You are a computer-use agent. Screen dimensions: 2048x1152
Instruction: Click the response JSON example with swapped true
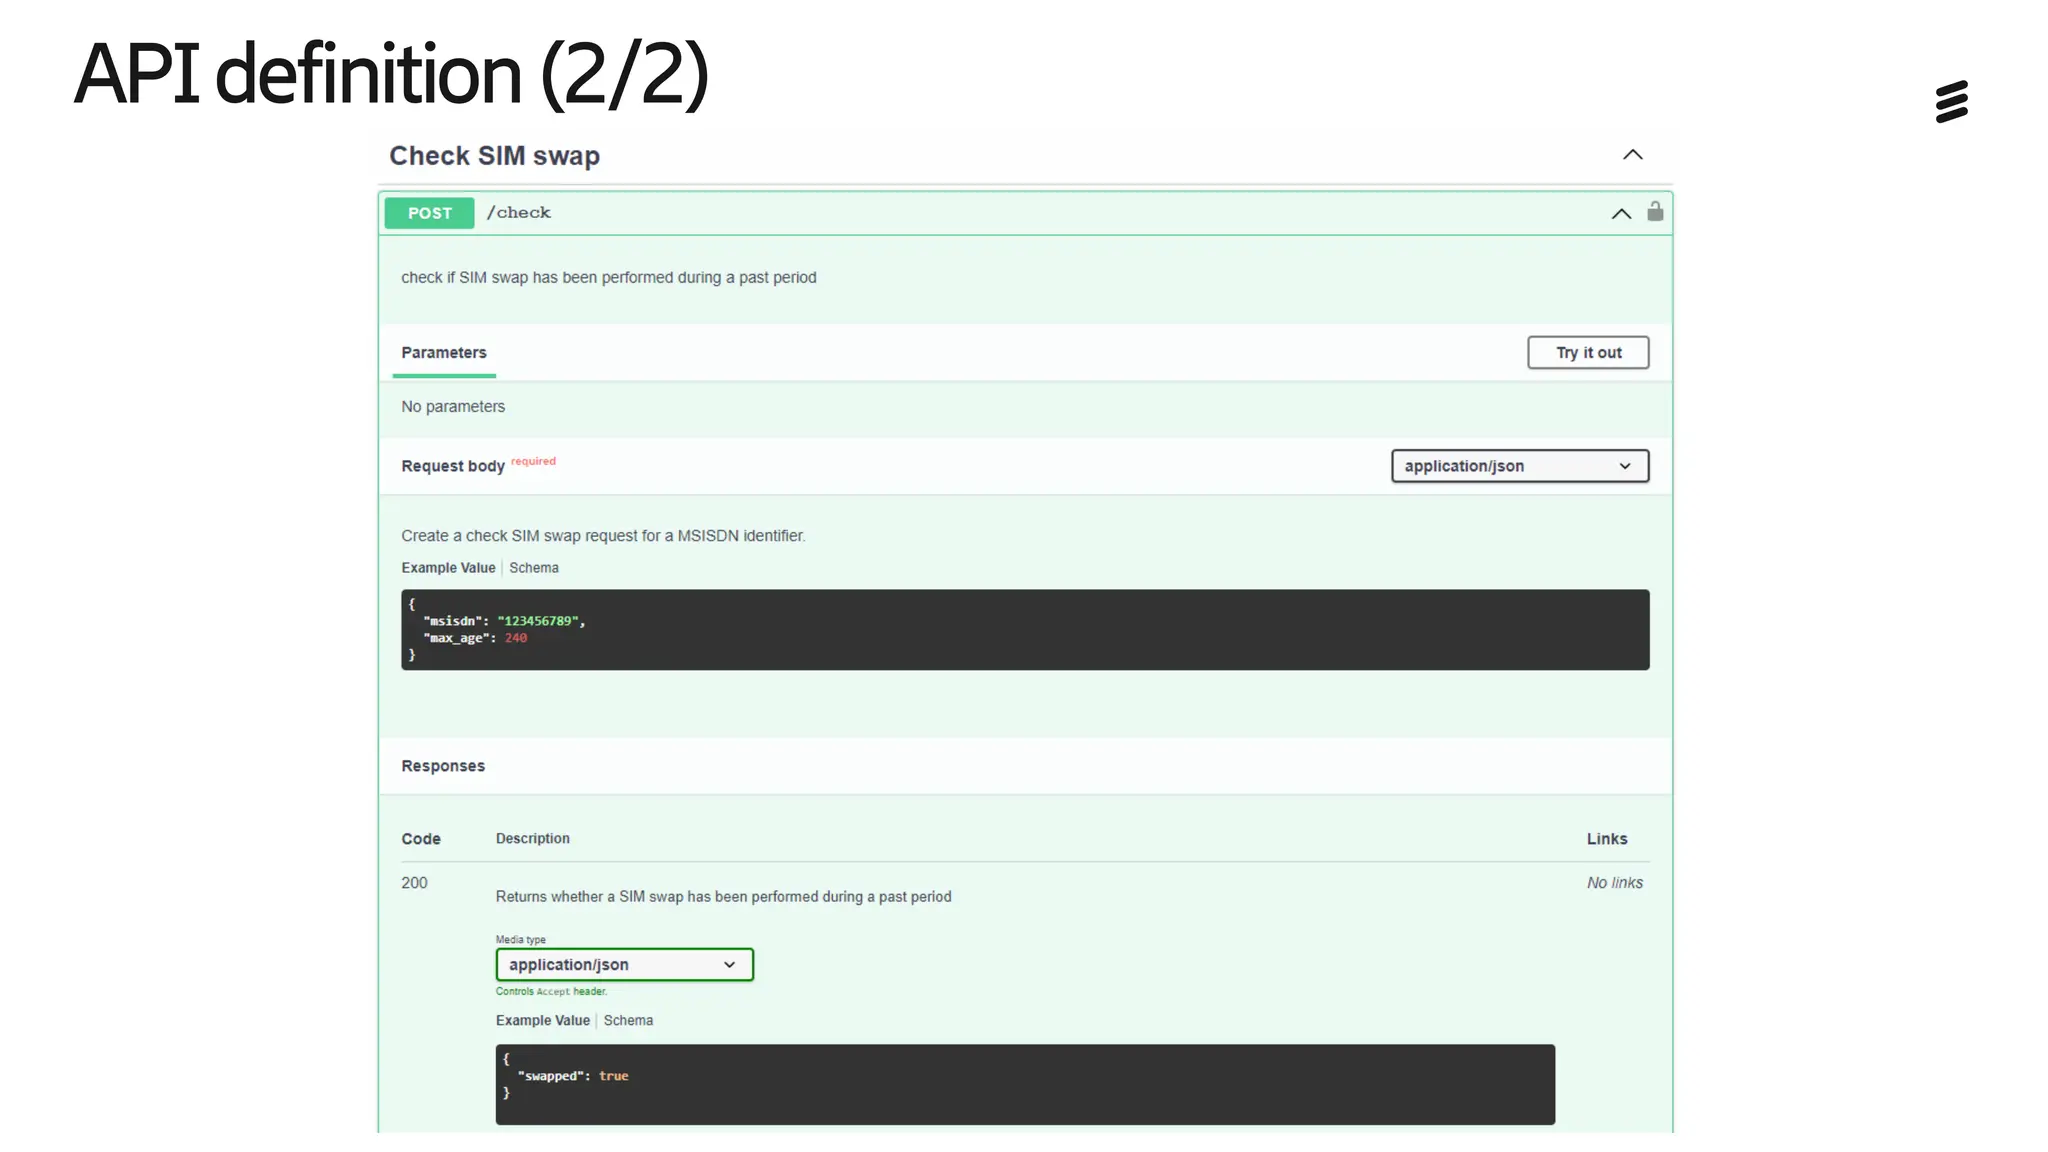point(1024,1085)
